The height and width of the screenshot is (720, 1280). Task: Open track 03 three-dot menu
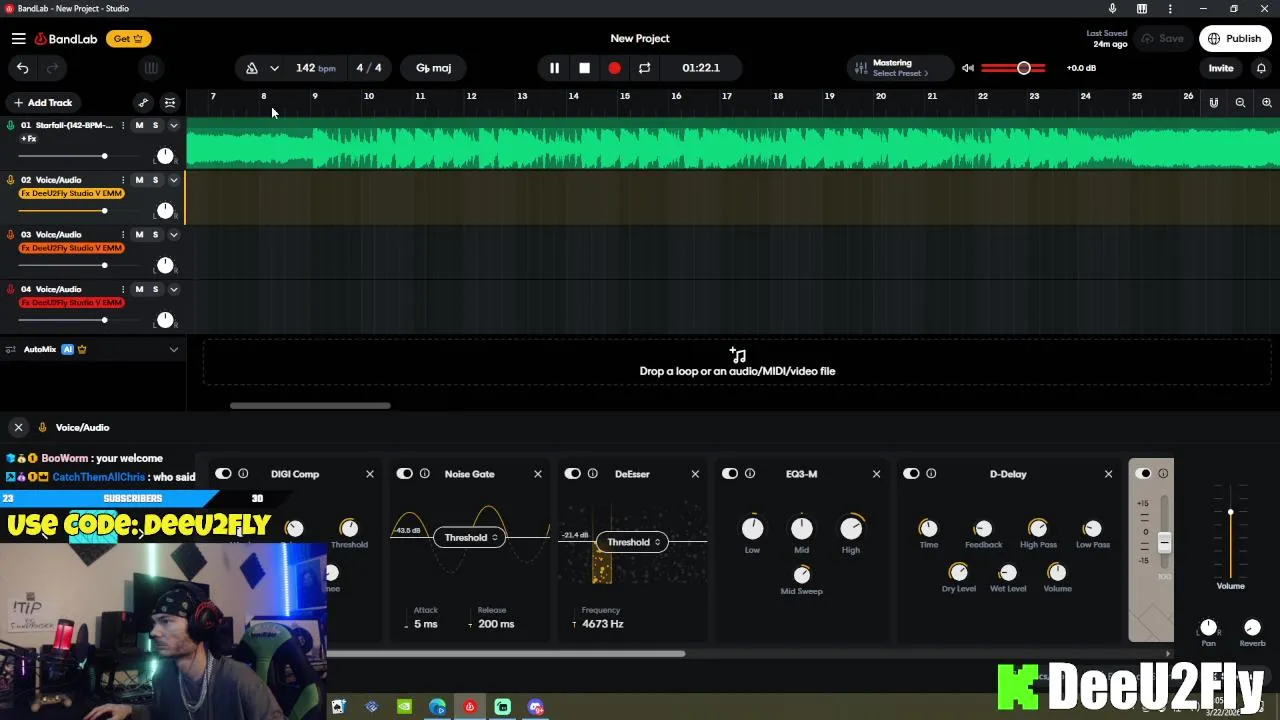click(x=123, y=234)
